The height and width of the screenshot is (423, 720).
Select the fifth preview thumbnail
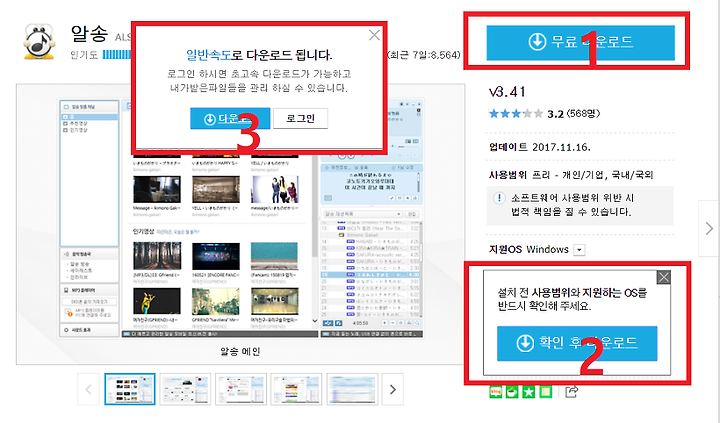352,389
